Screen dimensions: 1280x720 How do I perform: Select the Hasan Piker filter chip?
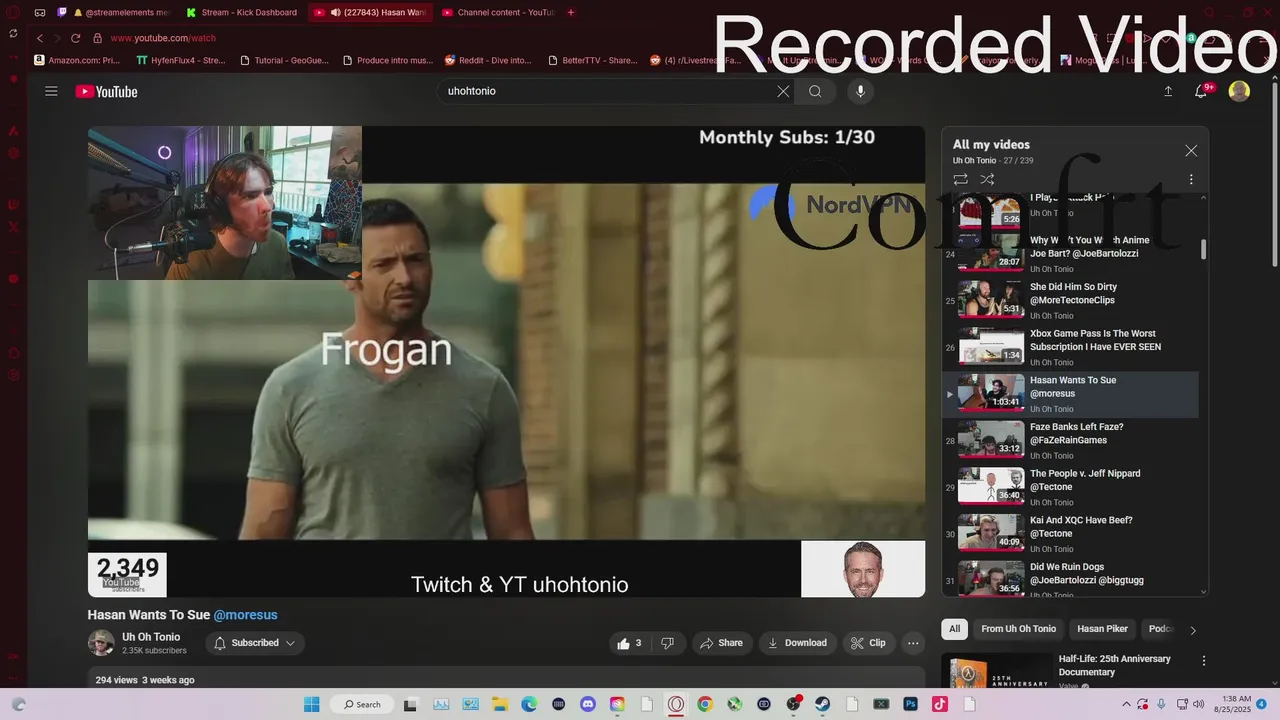[1102, 629]
